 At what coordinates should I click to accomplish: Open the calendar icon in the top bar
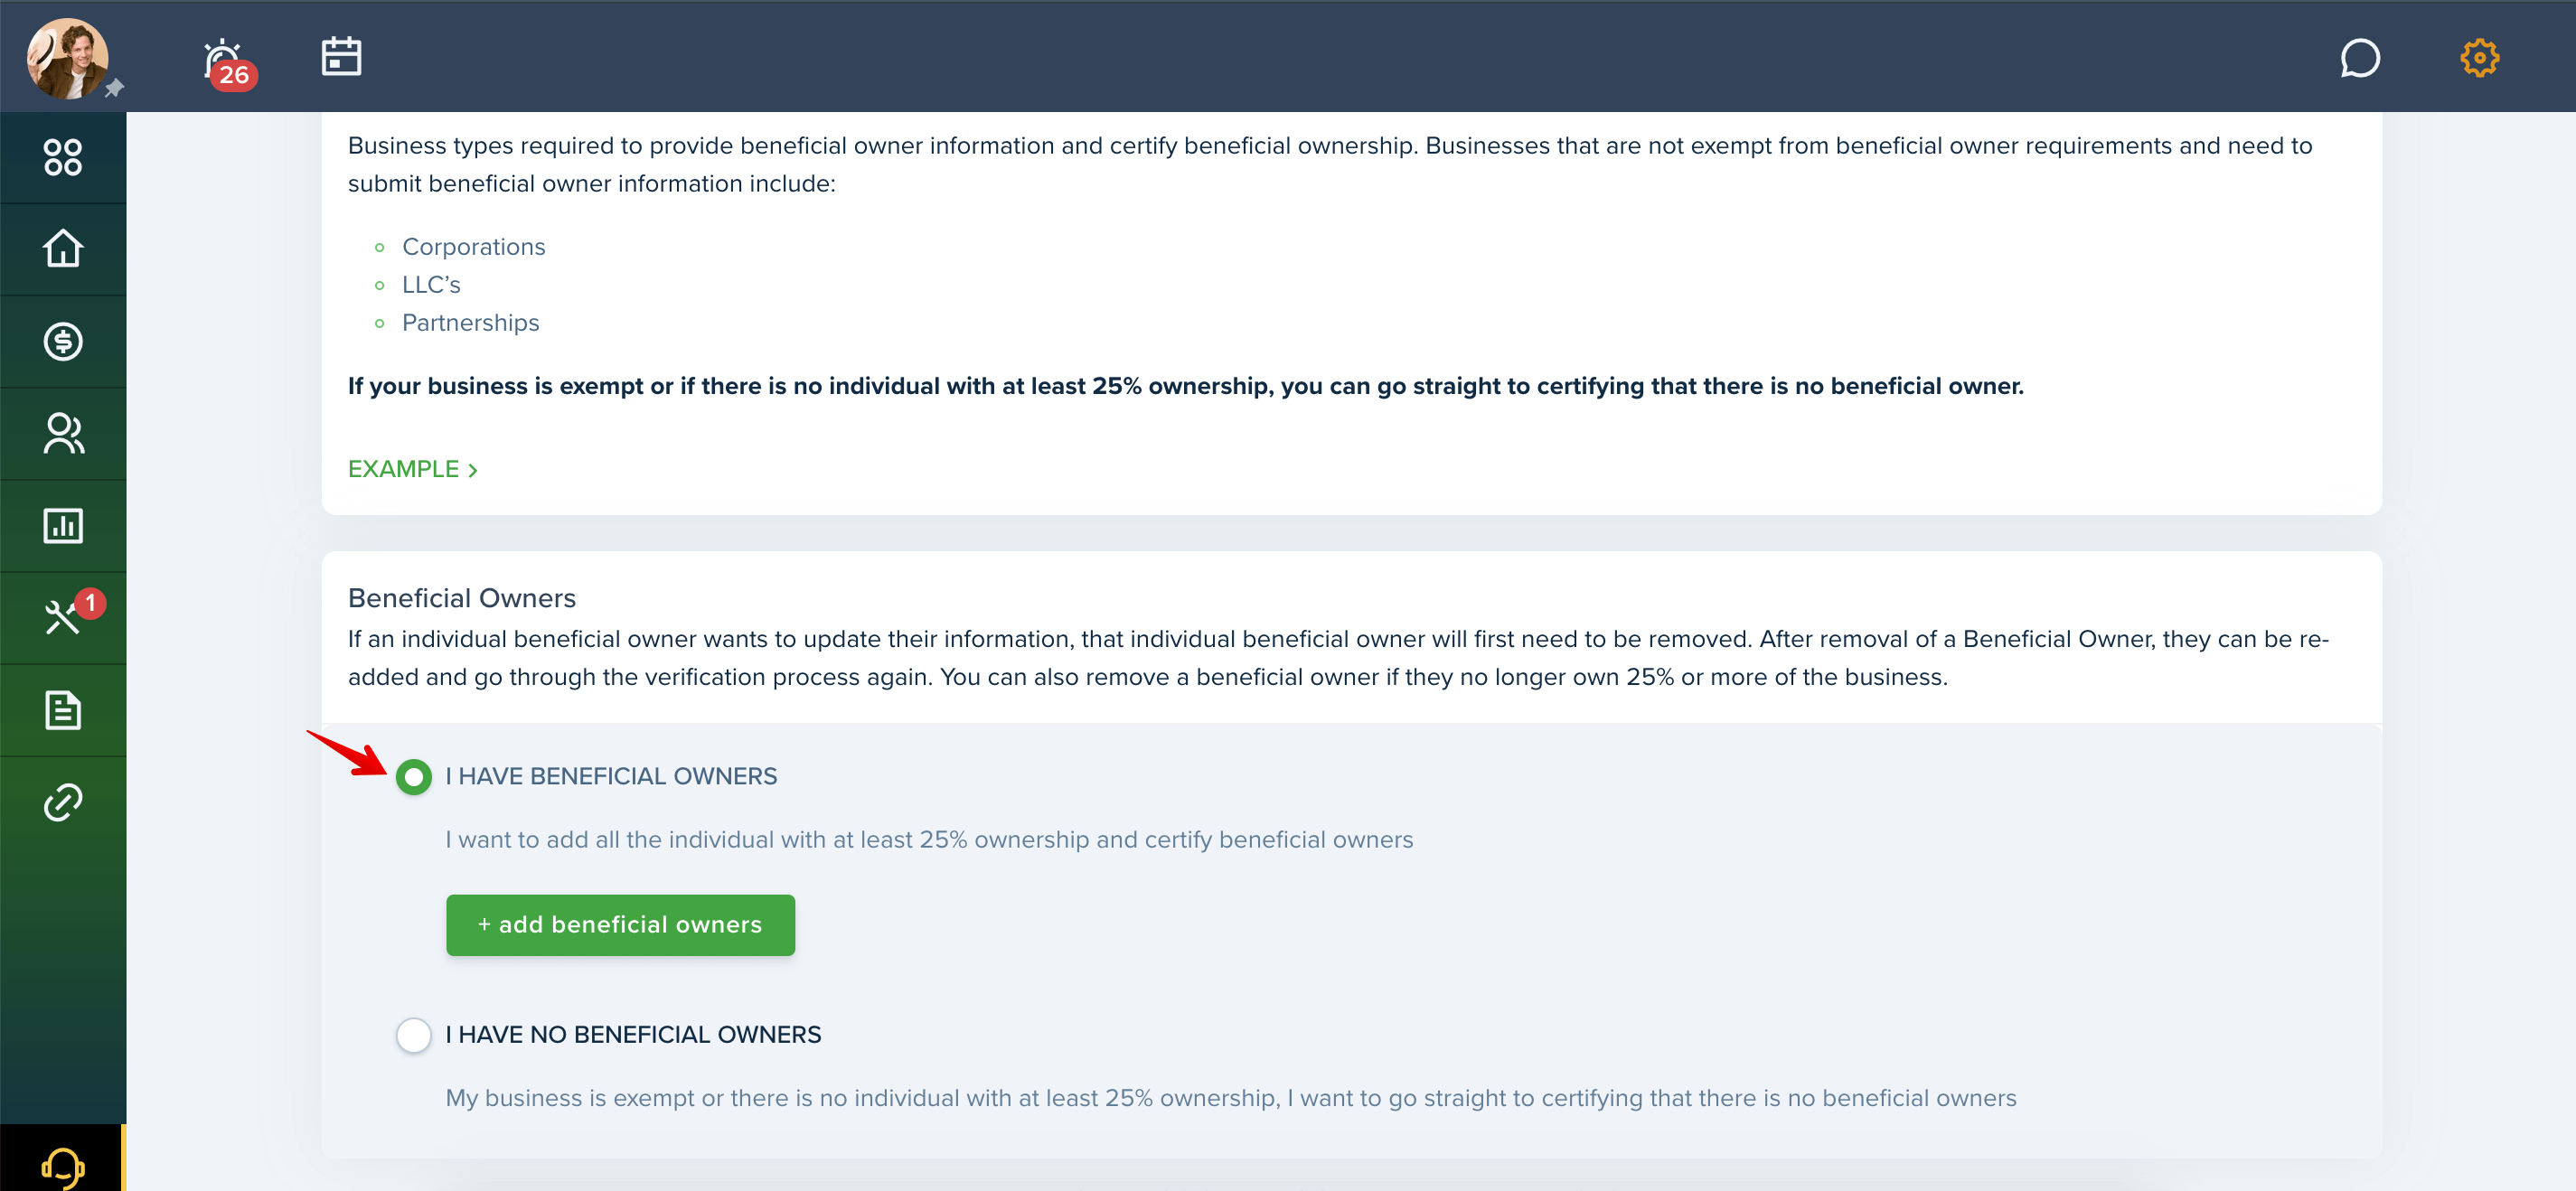pos(341,56)
